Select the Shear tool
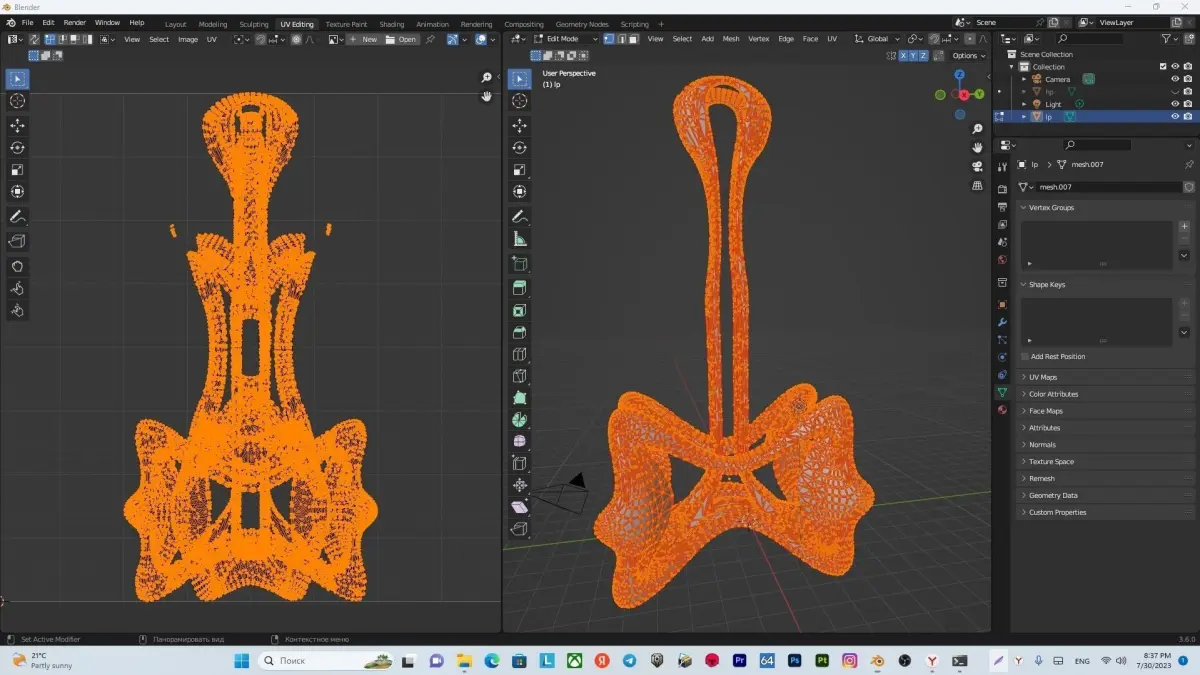The width and height of the screenshot is (1200, 675). pyautogui.click(x=519, y=507)
